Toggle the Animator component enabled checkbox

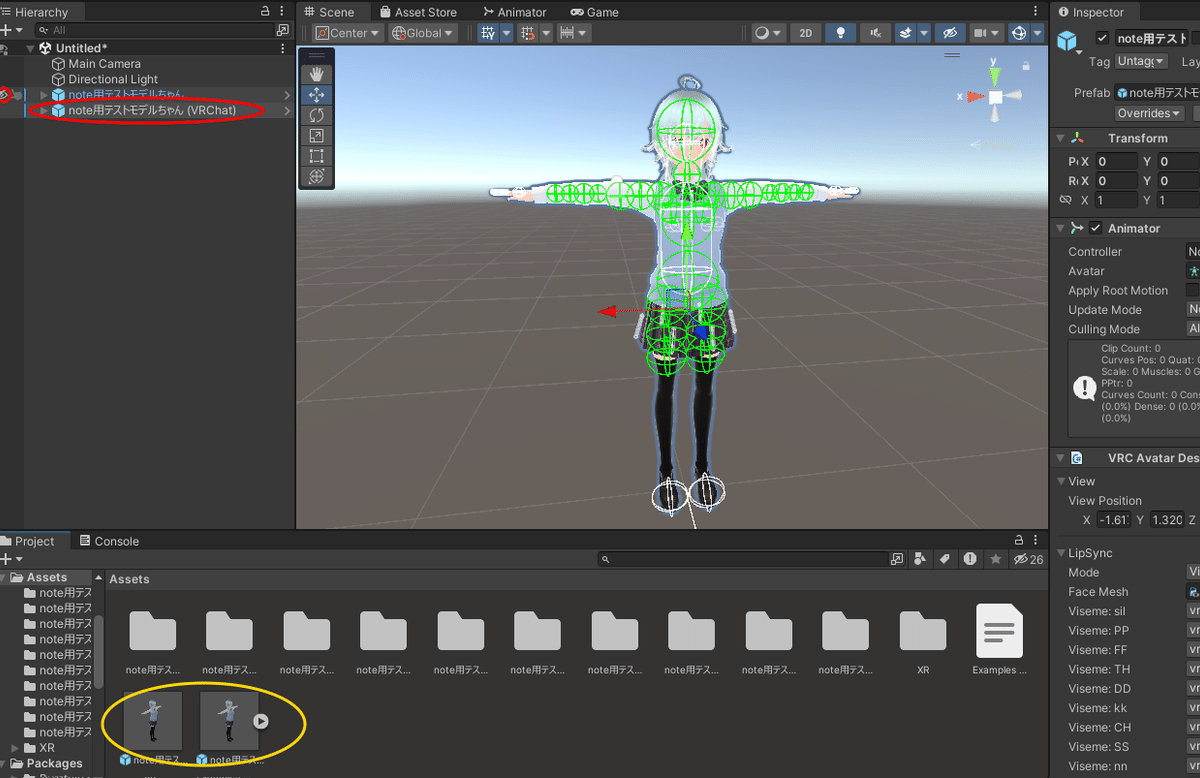(1096, 228)
